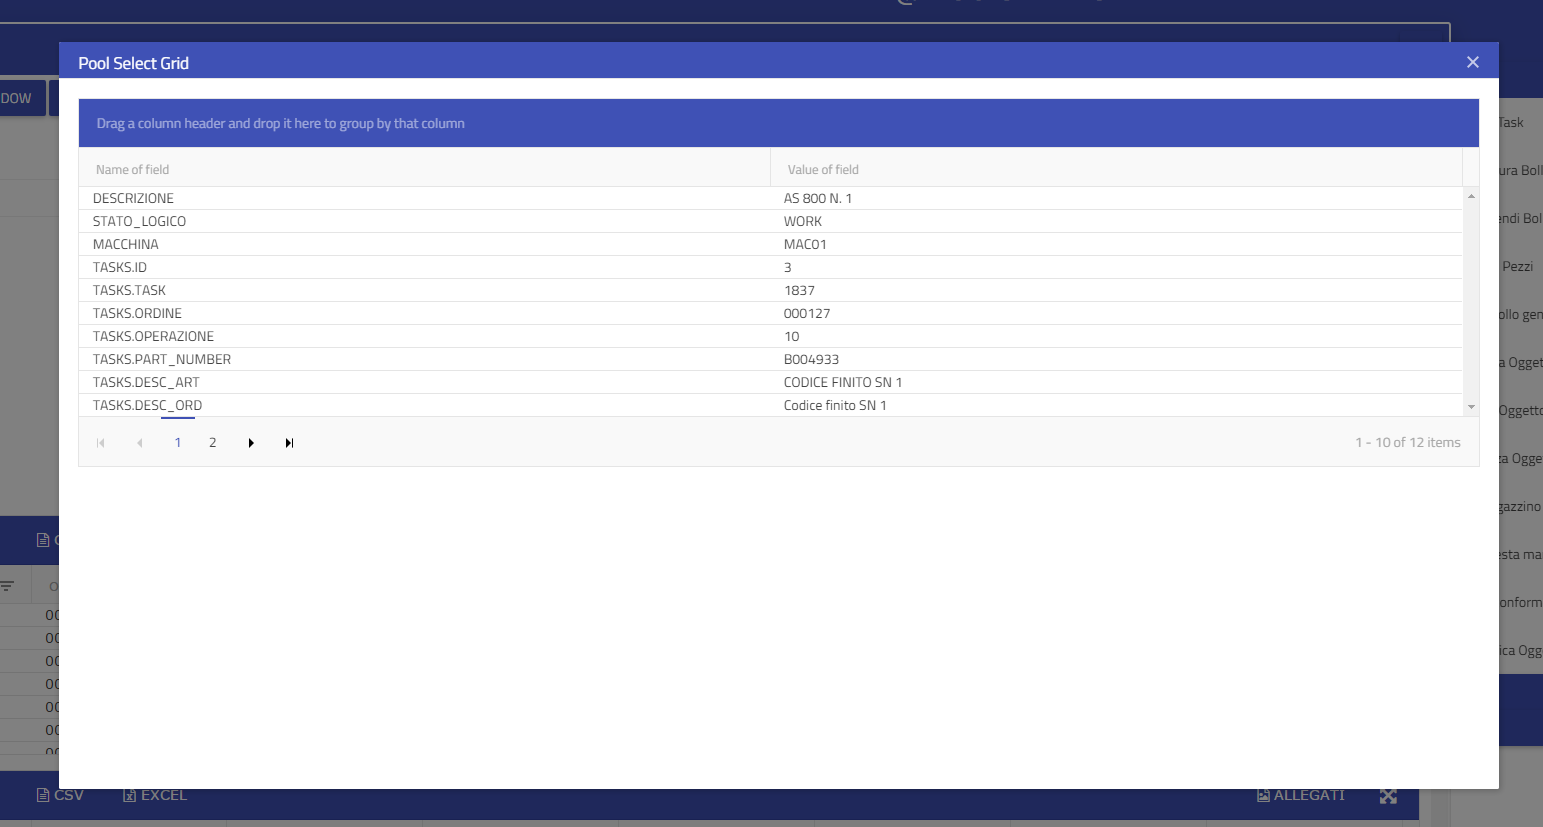
Task: Open ALLEGATI in the background page
Action: [x=1301, y=795]
